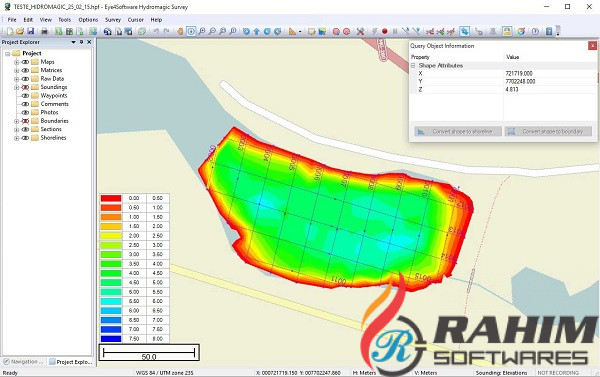Select the highlighted query cursor tool
The image size is (600, 377).
191,31
